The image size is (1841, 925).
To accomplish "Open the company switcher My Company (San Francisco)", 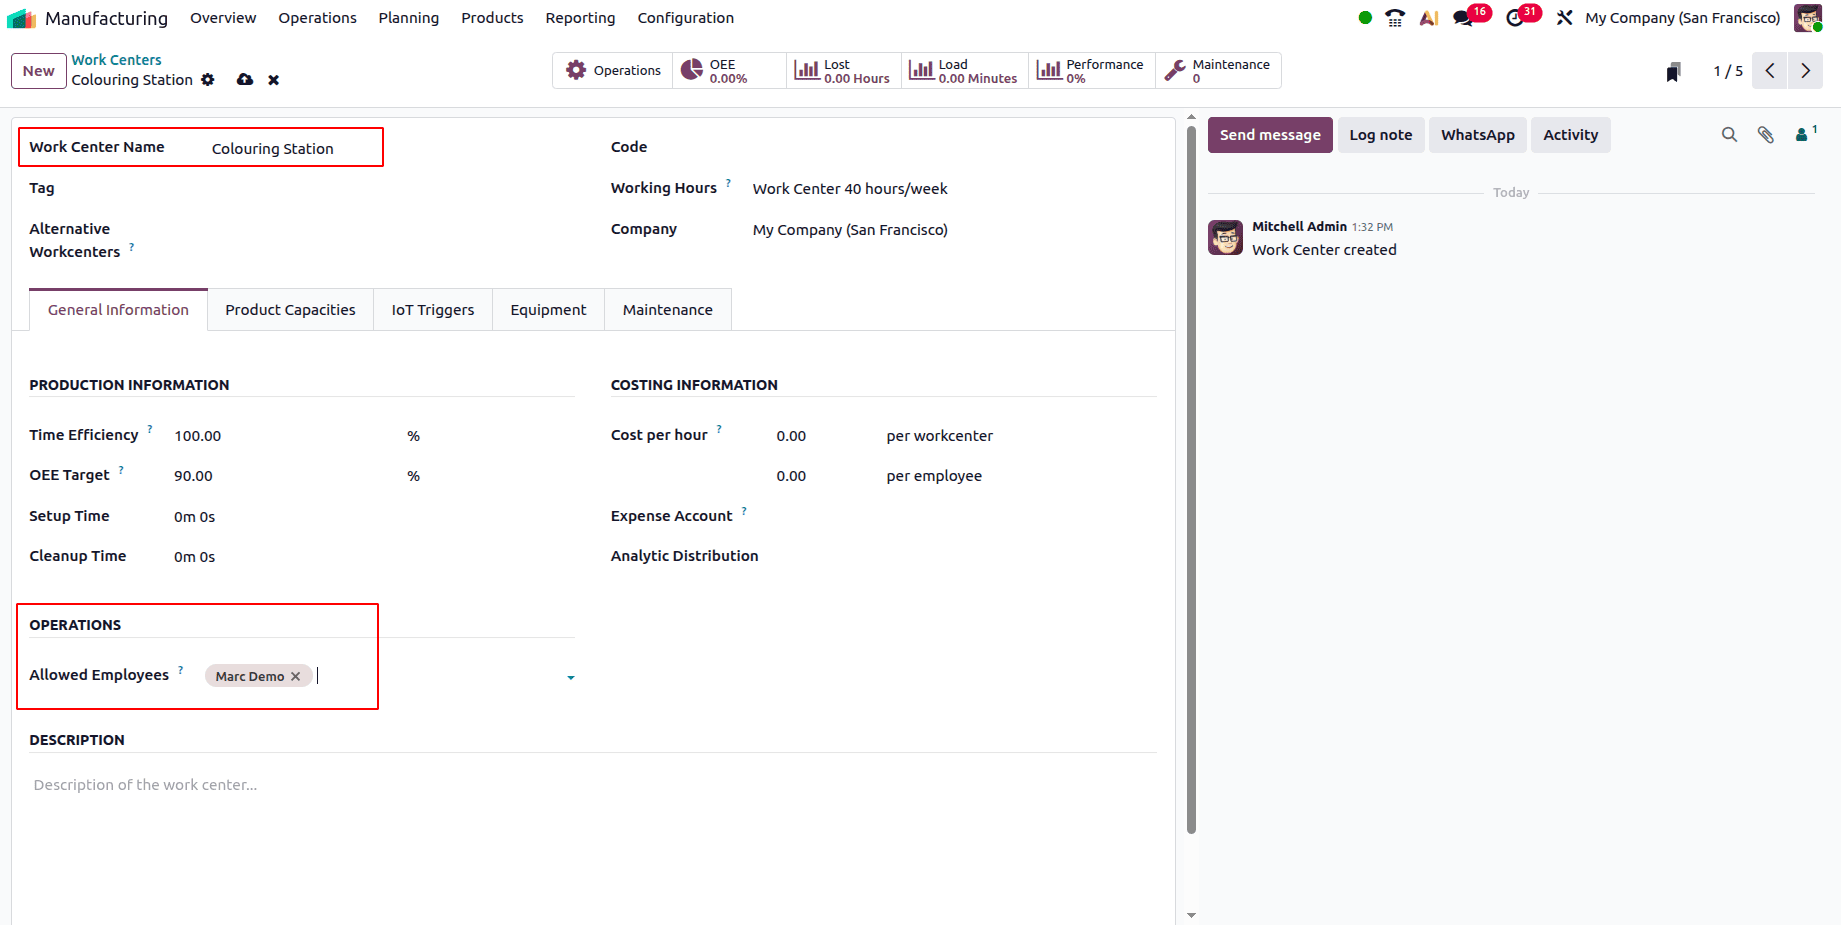I will 1683,18.
